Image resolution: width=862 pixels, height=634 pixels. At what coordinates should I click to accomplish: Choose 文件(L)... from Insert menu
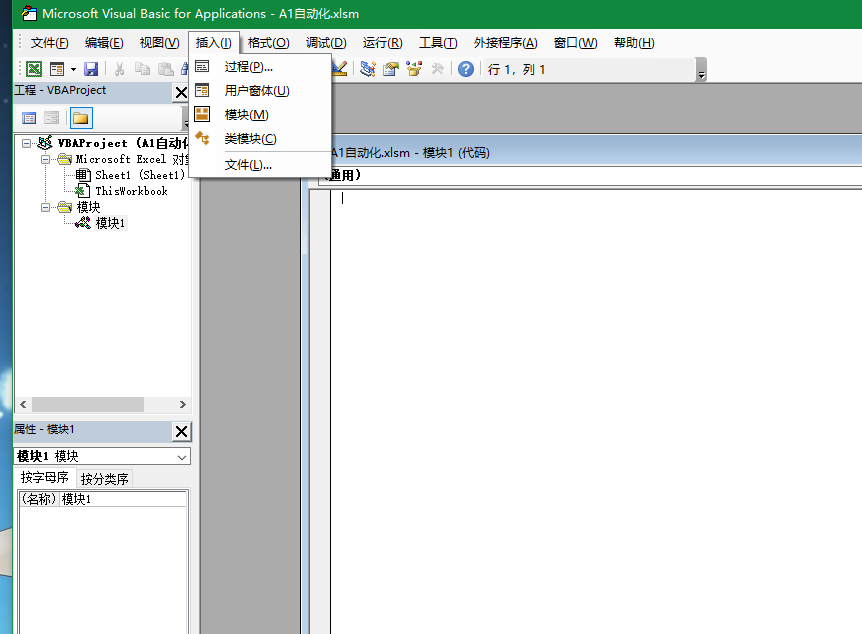[260, 165]
